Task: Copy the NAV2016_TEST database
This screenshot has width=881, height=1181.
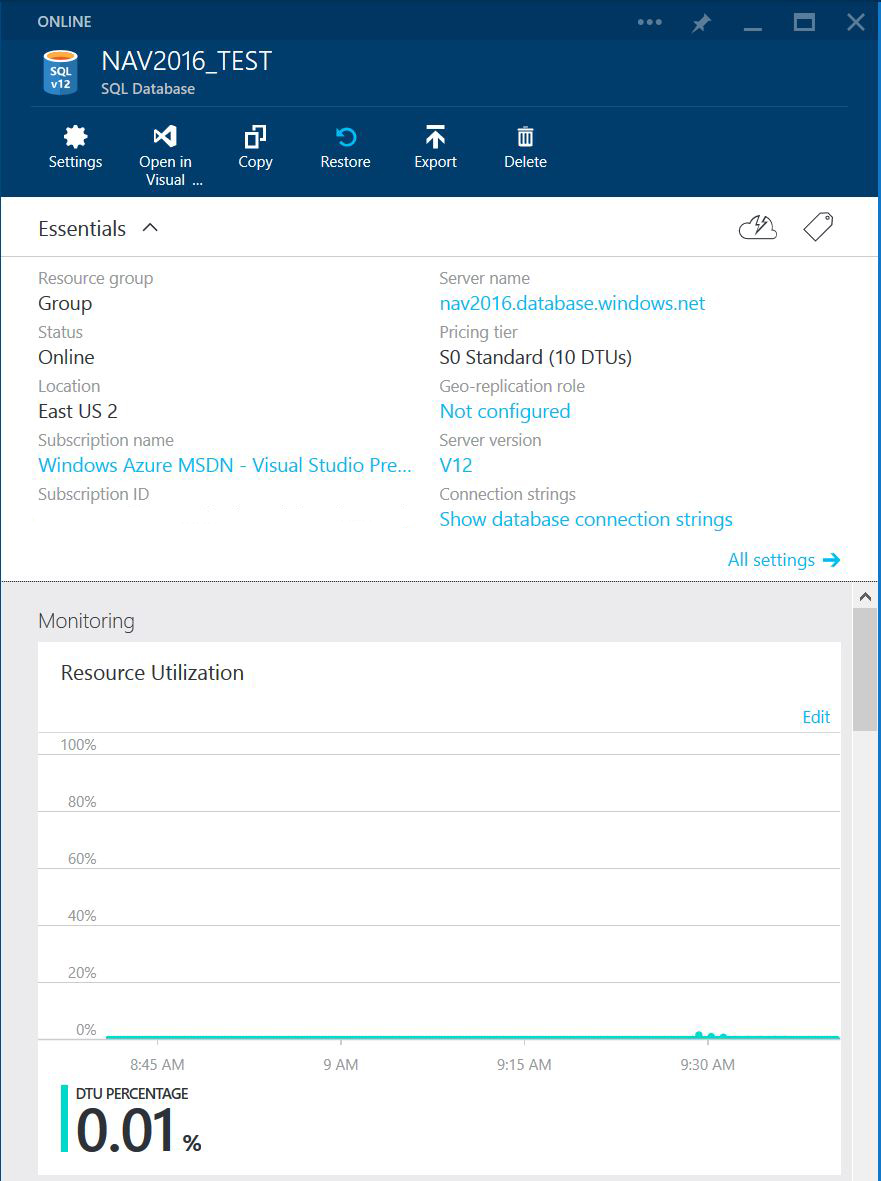Action: click(x=255, y=148)
